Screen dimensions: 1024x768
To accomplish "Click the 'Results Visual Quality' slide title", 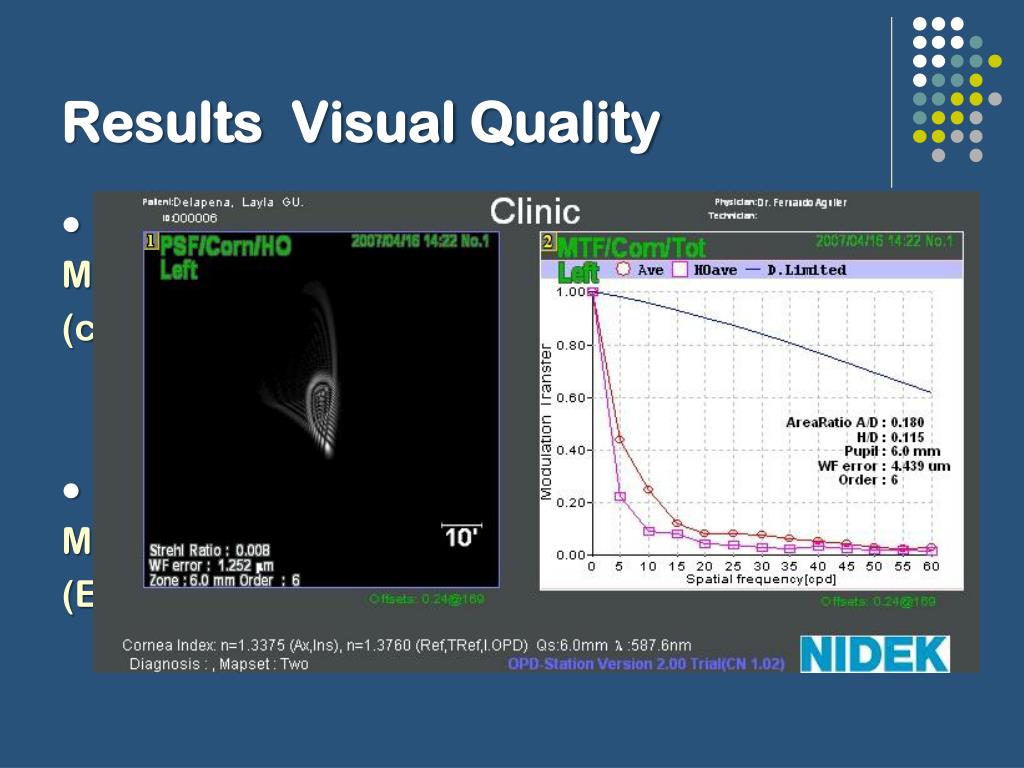I will [x=361, y=123].
